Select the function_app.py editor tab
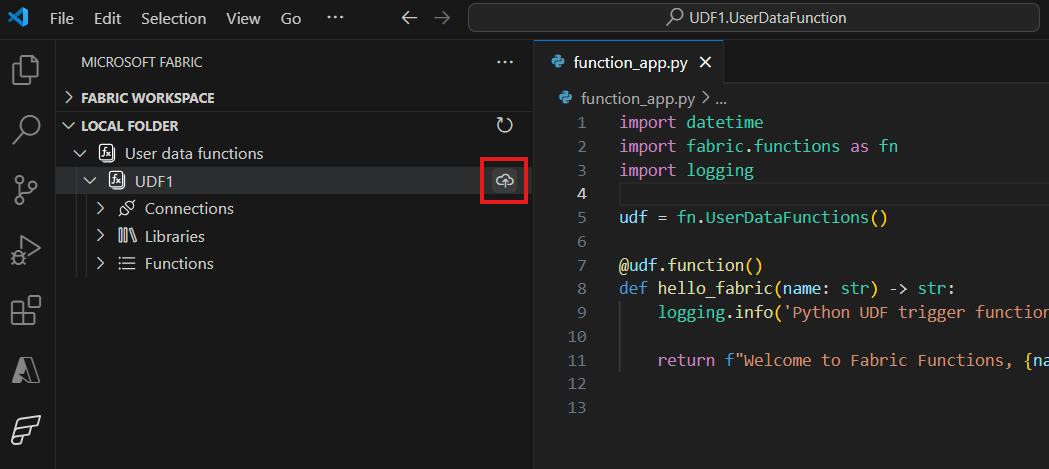The width and height of the screenshot is (1049, 469). pyautogui.click(x=629, y=62)
